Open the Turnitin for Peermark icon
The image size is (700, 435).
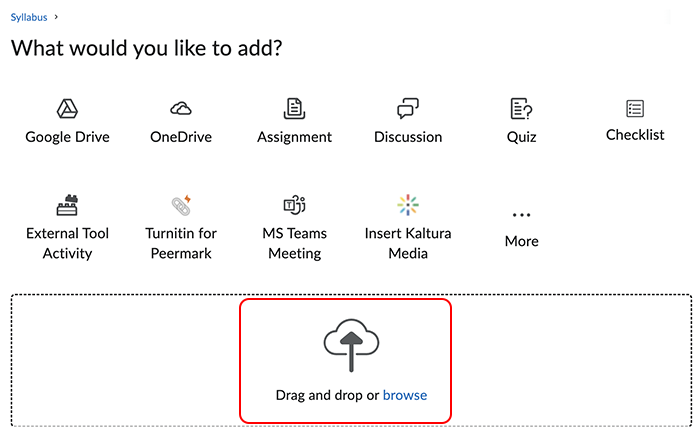(181, 205)
